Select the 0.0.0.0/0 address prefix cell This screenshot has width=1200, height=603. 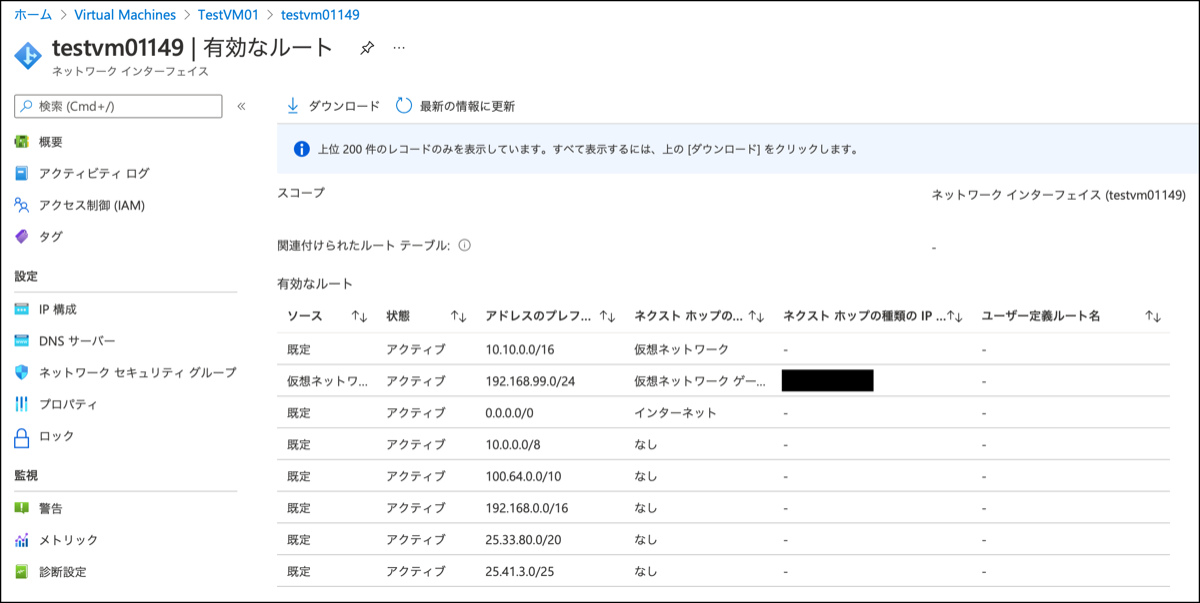coord(510,413)
